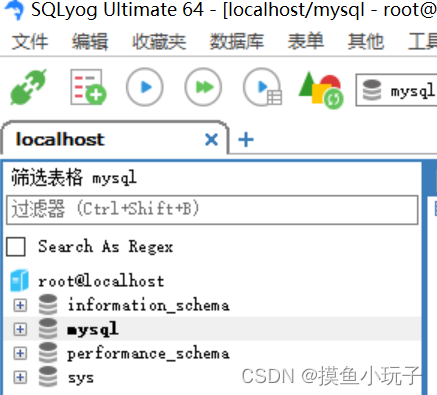The width and height of the screenshot is (437, 395).
Task: Click the information_schema database icon
Action: [48, 305]
